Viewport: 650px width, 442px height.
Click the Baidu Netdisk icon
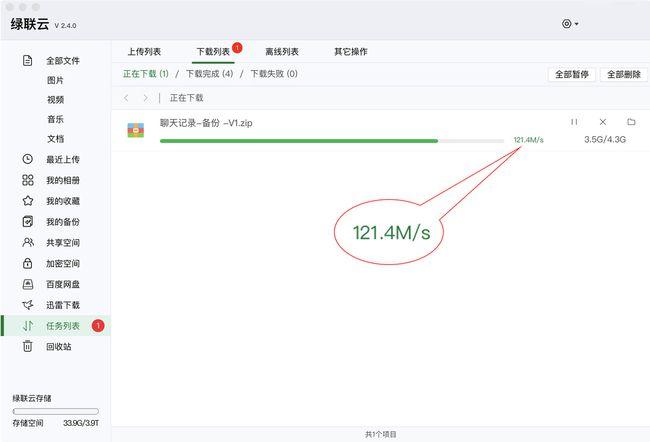27,284
